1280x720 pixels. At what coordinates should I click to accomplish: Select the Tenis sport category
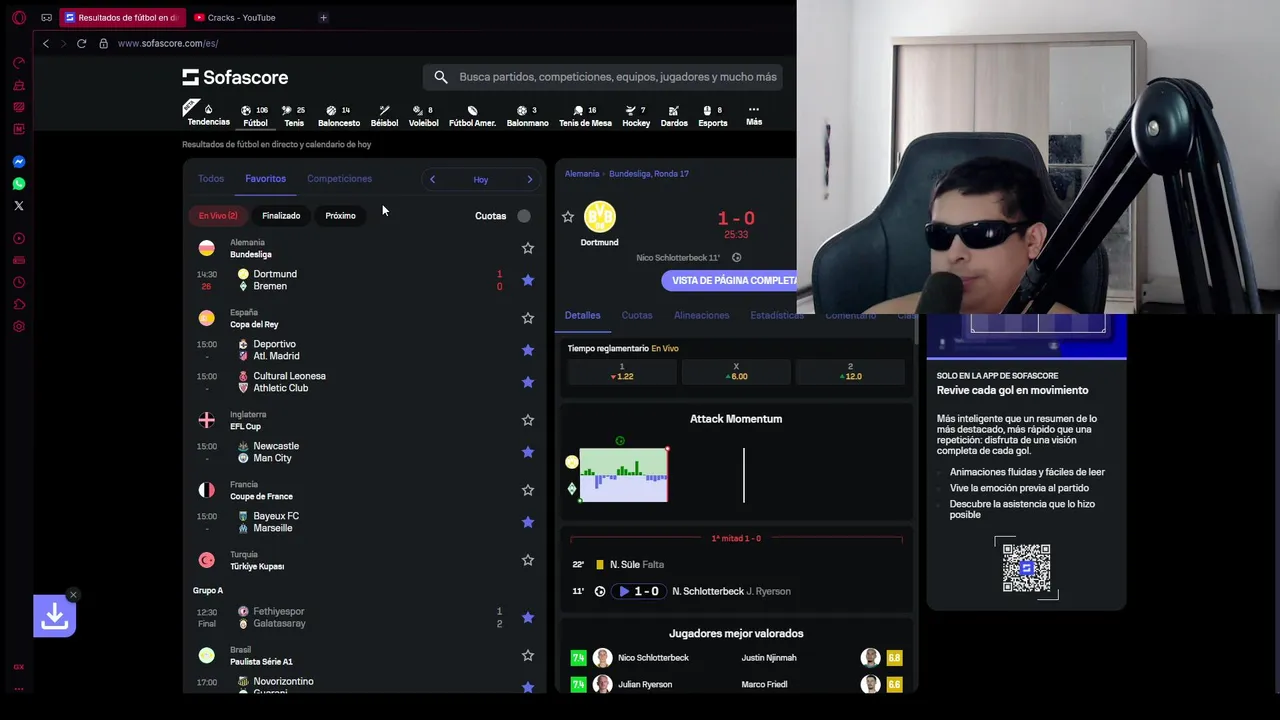click(x=294, y=116)
